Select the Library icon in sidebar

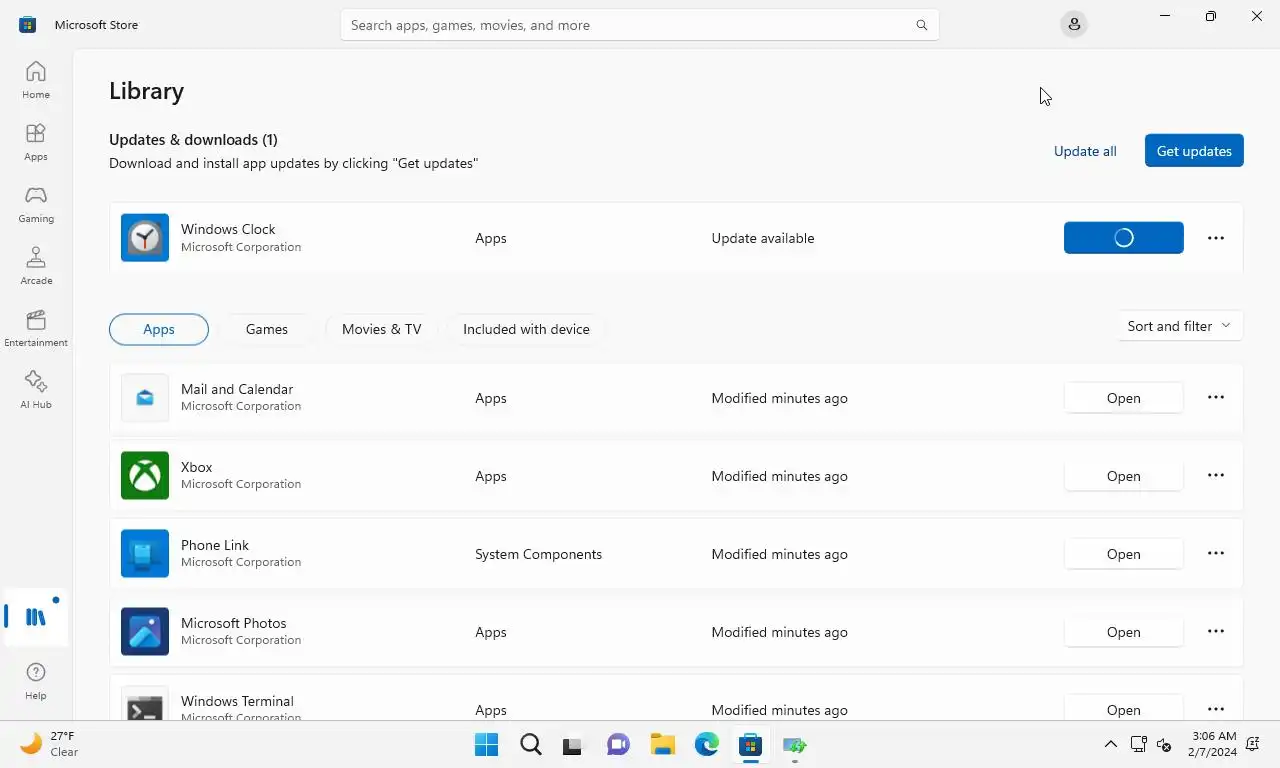point(36,617)
